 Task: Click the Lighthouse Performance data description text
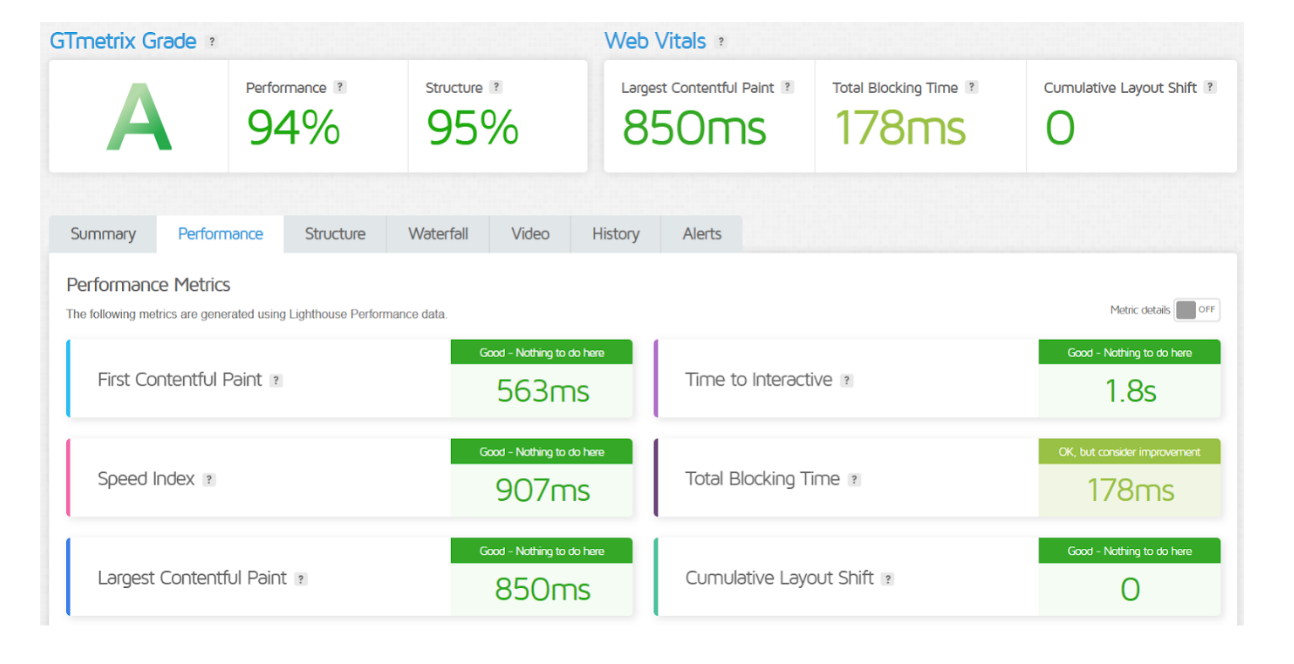257,314
